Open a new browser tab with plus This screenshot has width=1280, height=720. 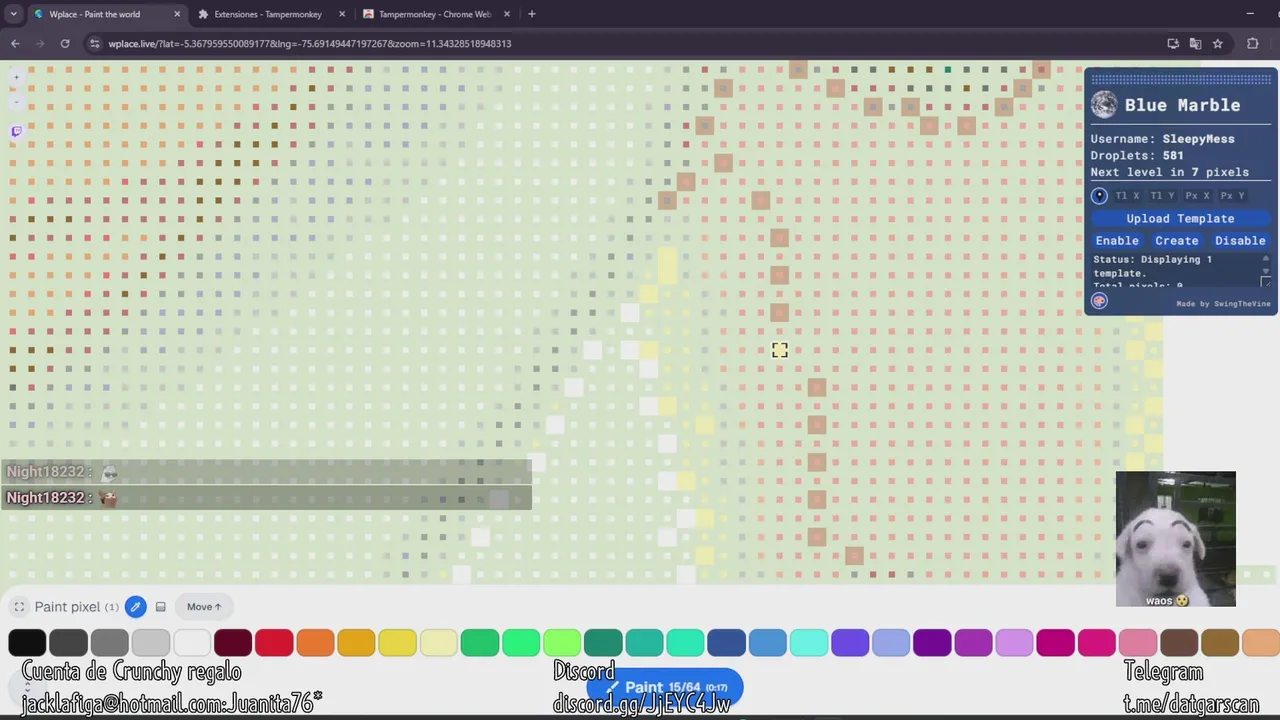click(531, 14)
